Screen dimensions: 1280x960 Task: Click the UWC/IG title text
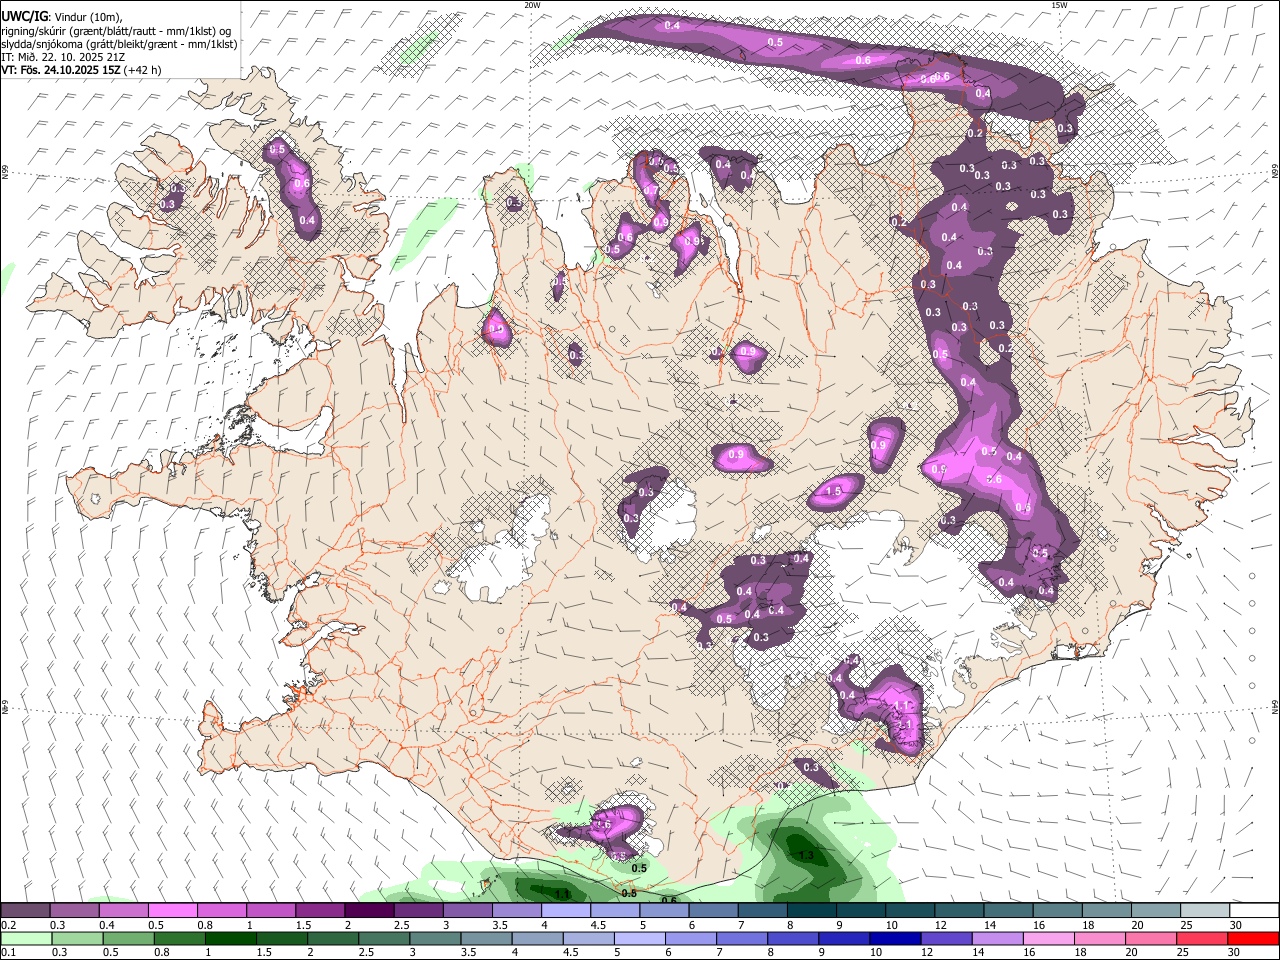click(23, 17)
